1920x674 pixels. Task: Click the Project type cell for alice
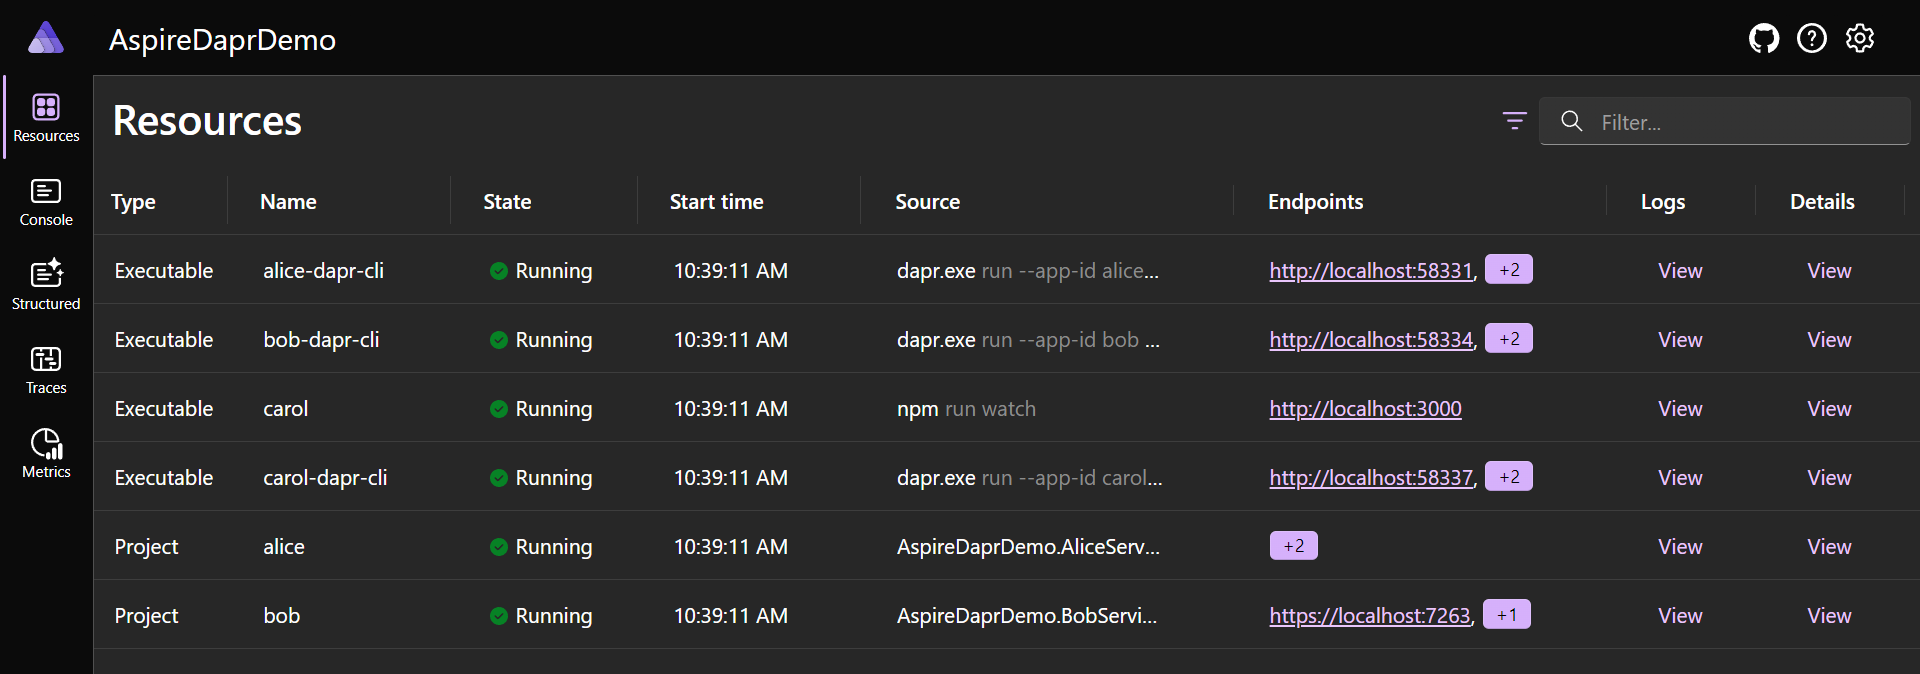[146, 547]
